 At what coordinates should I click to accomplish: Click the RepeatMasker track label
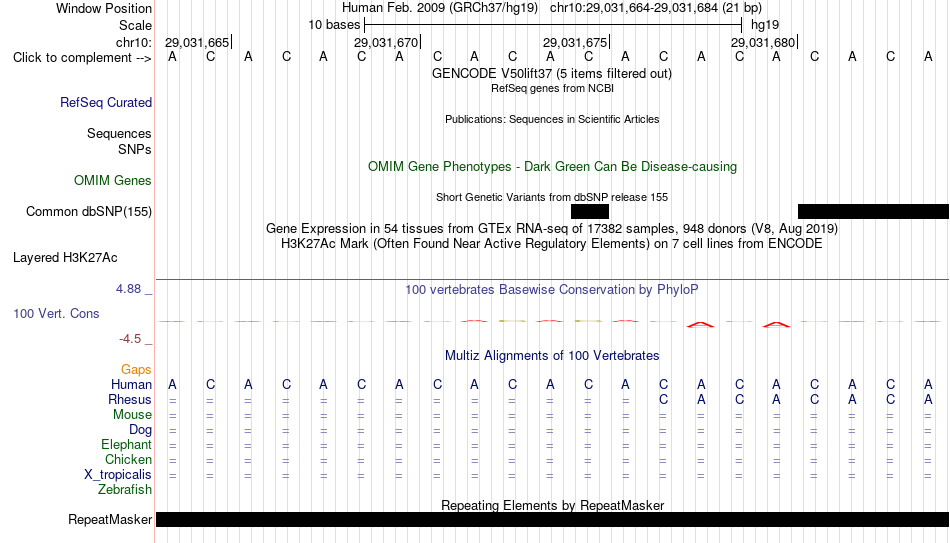[110, 519]
